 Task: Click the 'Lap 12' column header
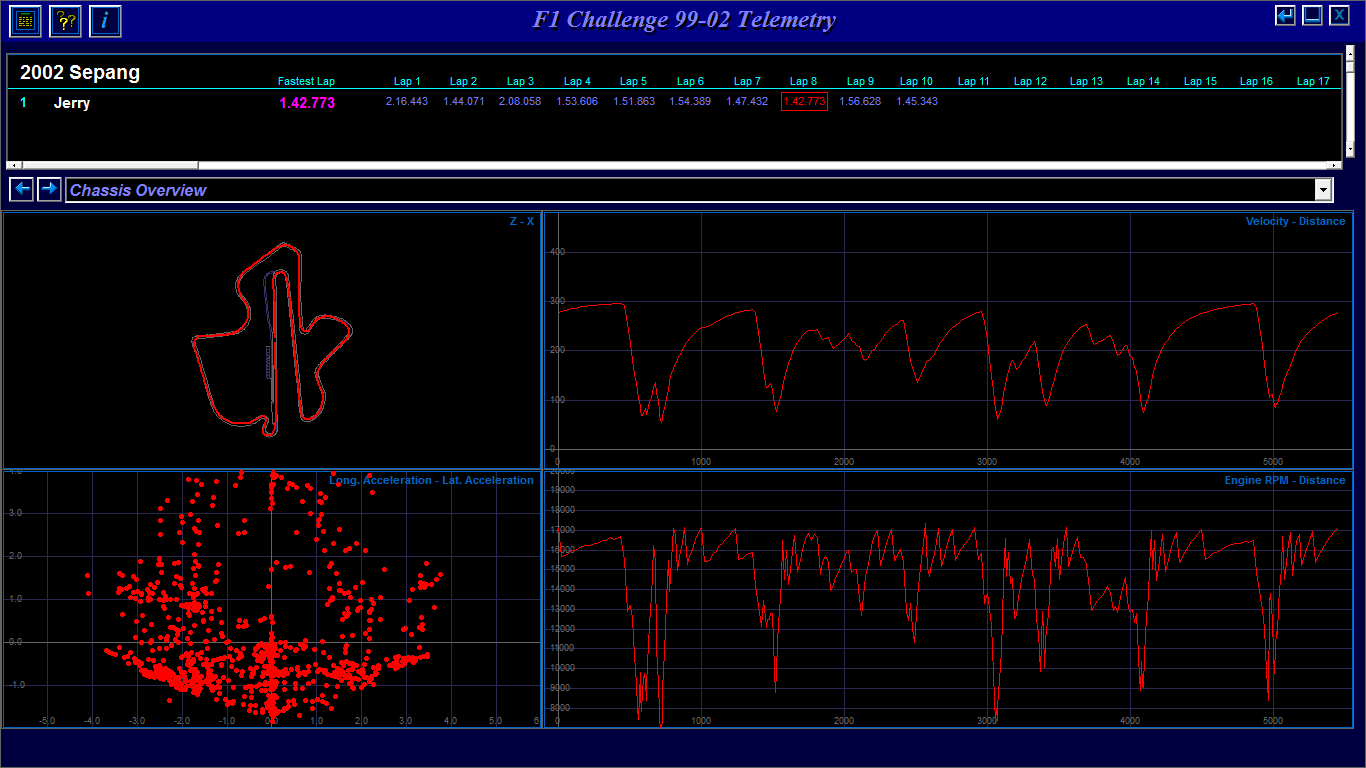(x=1030, y=82)
